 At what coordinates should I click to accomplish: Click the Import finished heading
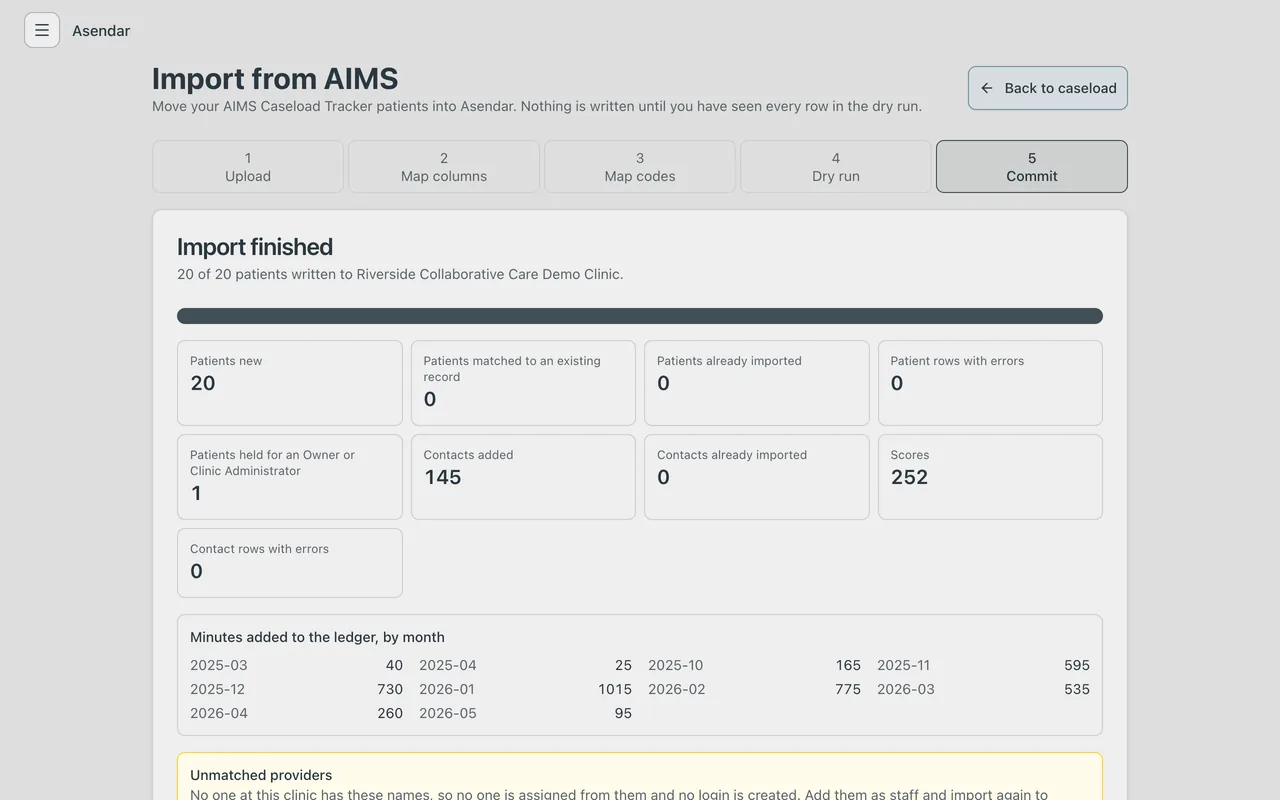coord(255,247)
